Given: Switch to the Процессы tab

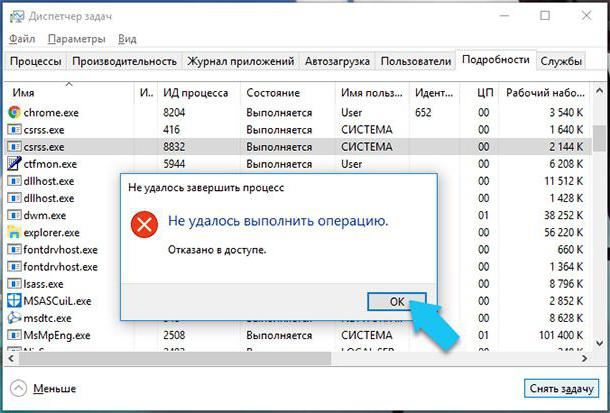Looking at the screenshot, I should tap(35, 61).
